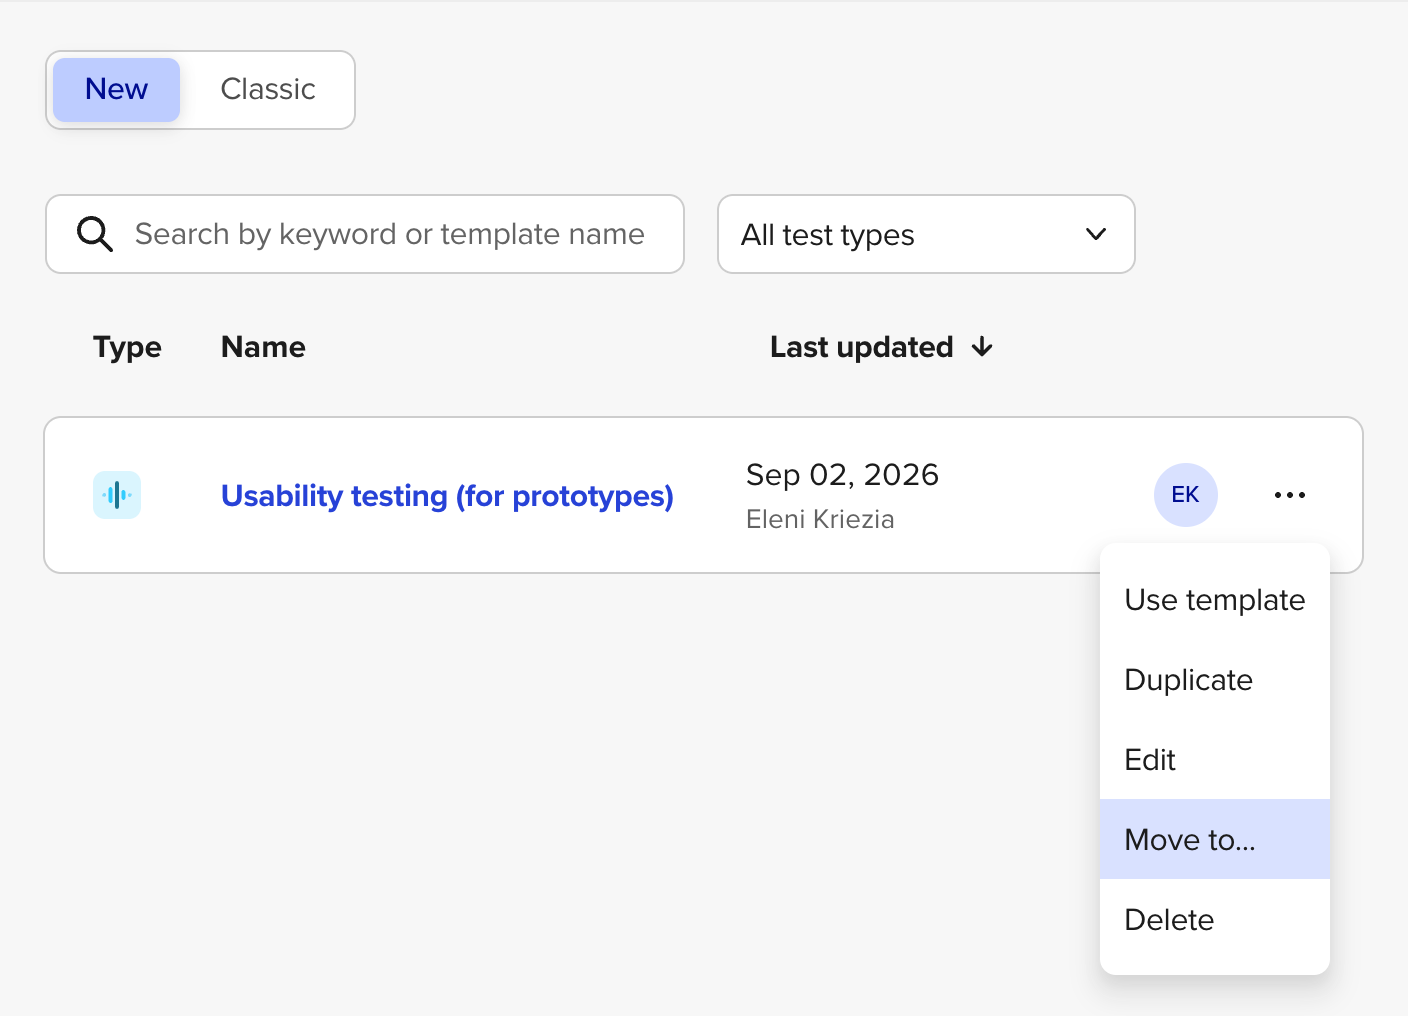Click the Sep 02, 2026 date text
1408x1016 pixels.
click(842, 474)
